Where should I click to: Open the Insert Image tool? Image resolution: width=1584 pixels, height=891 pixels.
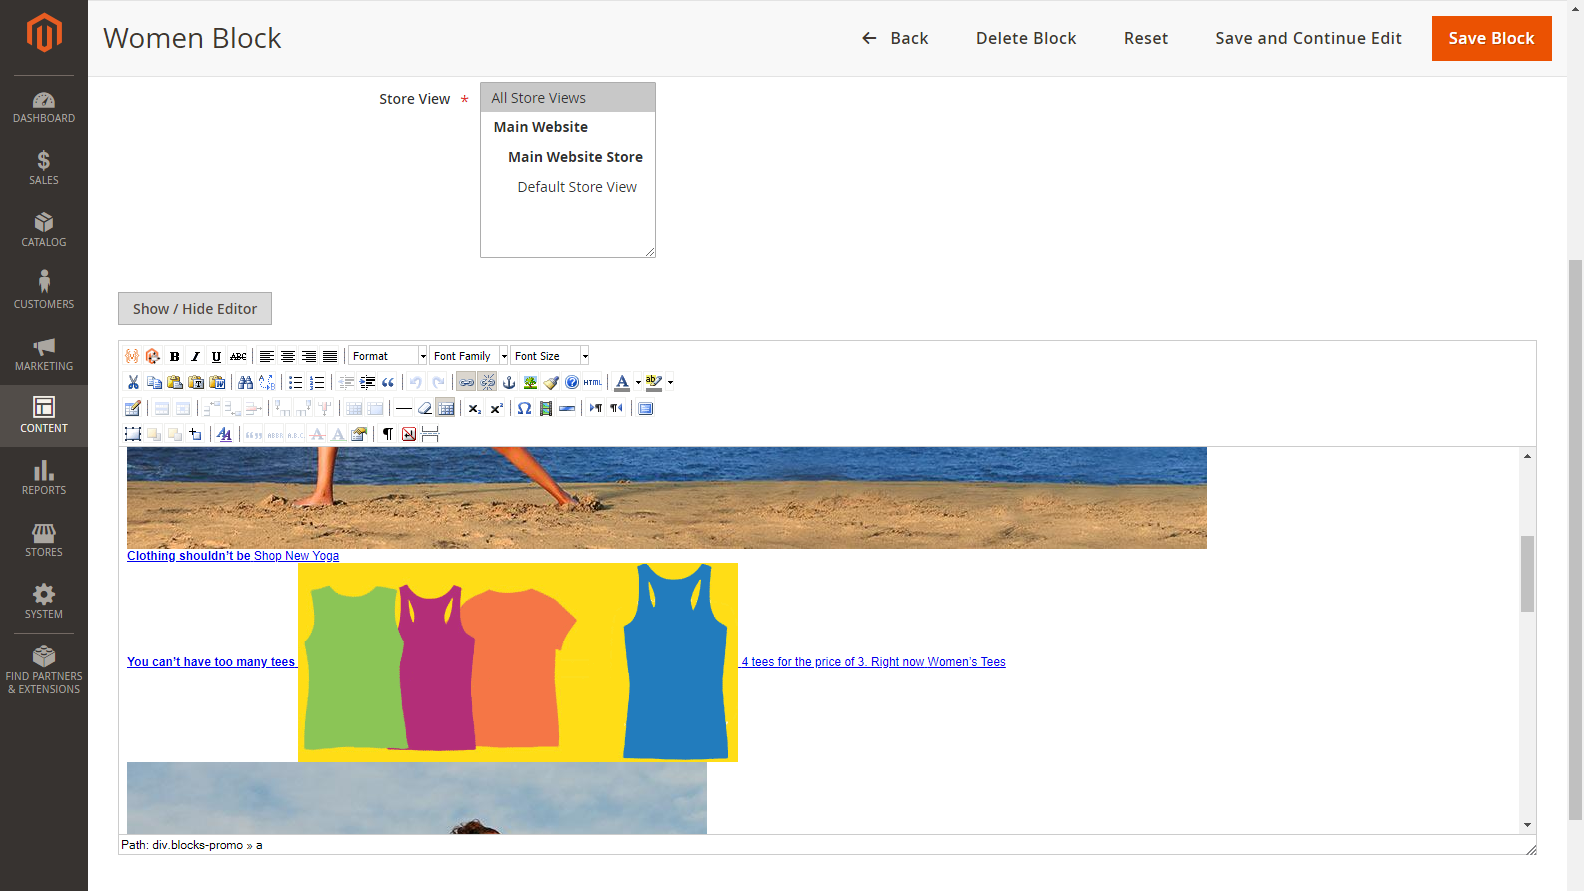pos(530,382)
